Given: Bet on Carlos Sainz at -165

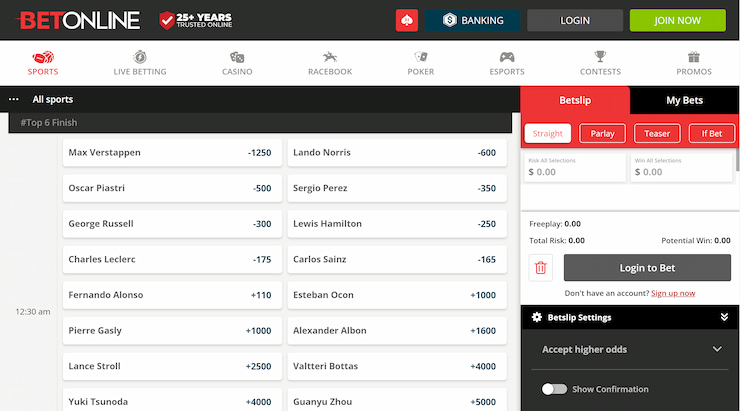Looking at the screenshot, I should (x=397, y=259).
